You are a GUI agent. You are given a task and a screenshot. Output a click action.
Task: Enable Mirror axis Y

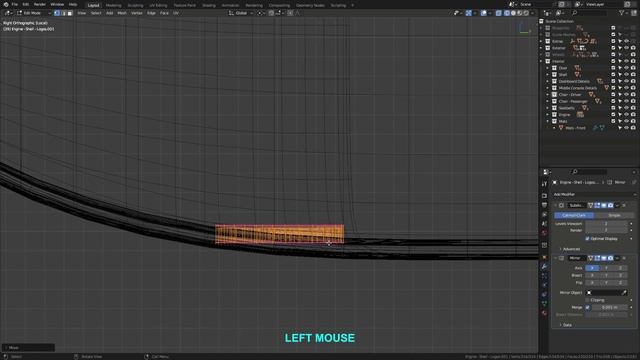(x=606, y=268)
